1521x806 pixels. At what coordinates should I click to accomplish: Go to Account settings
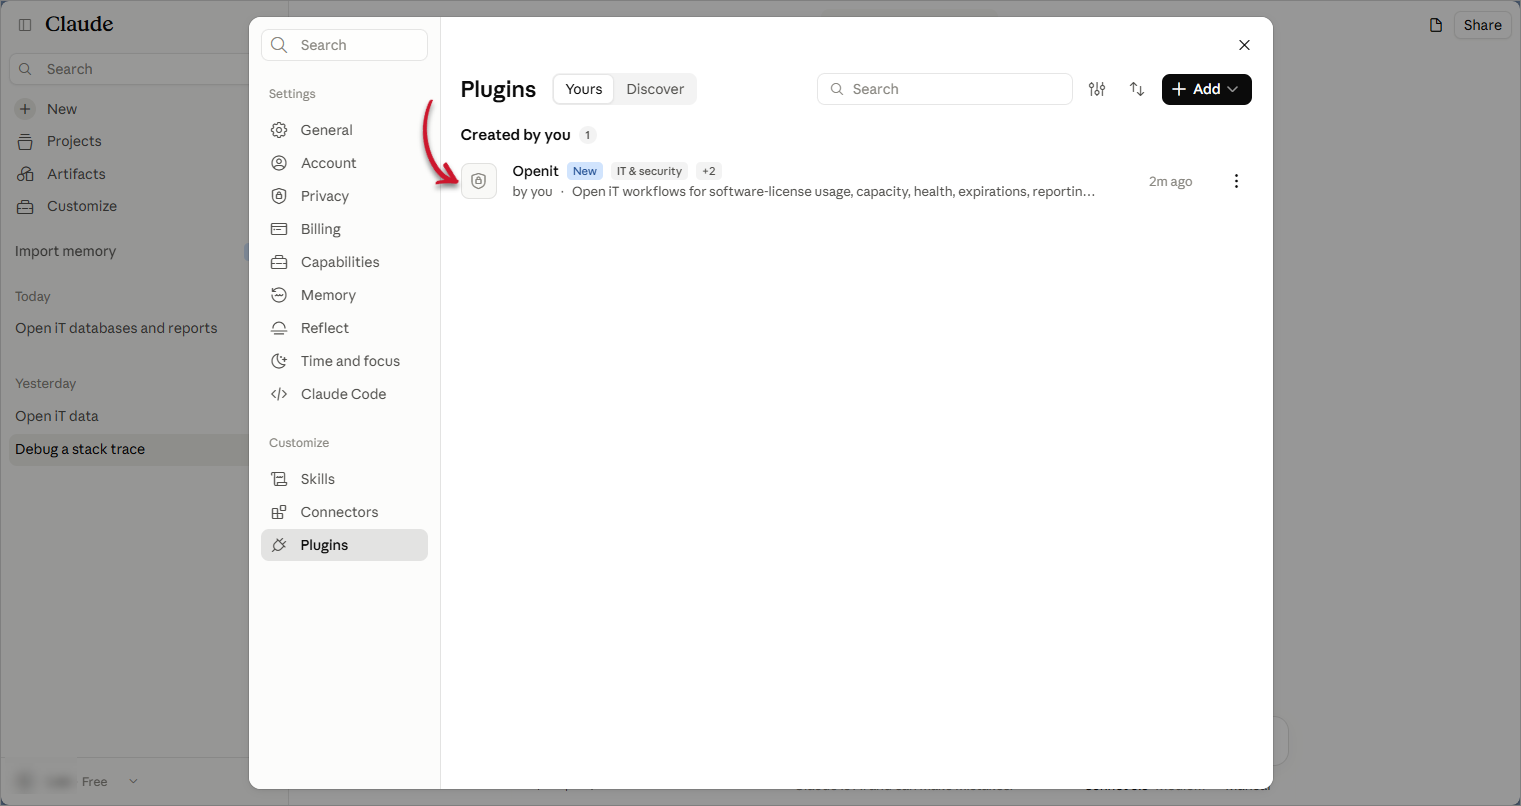pos(344,163)
